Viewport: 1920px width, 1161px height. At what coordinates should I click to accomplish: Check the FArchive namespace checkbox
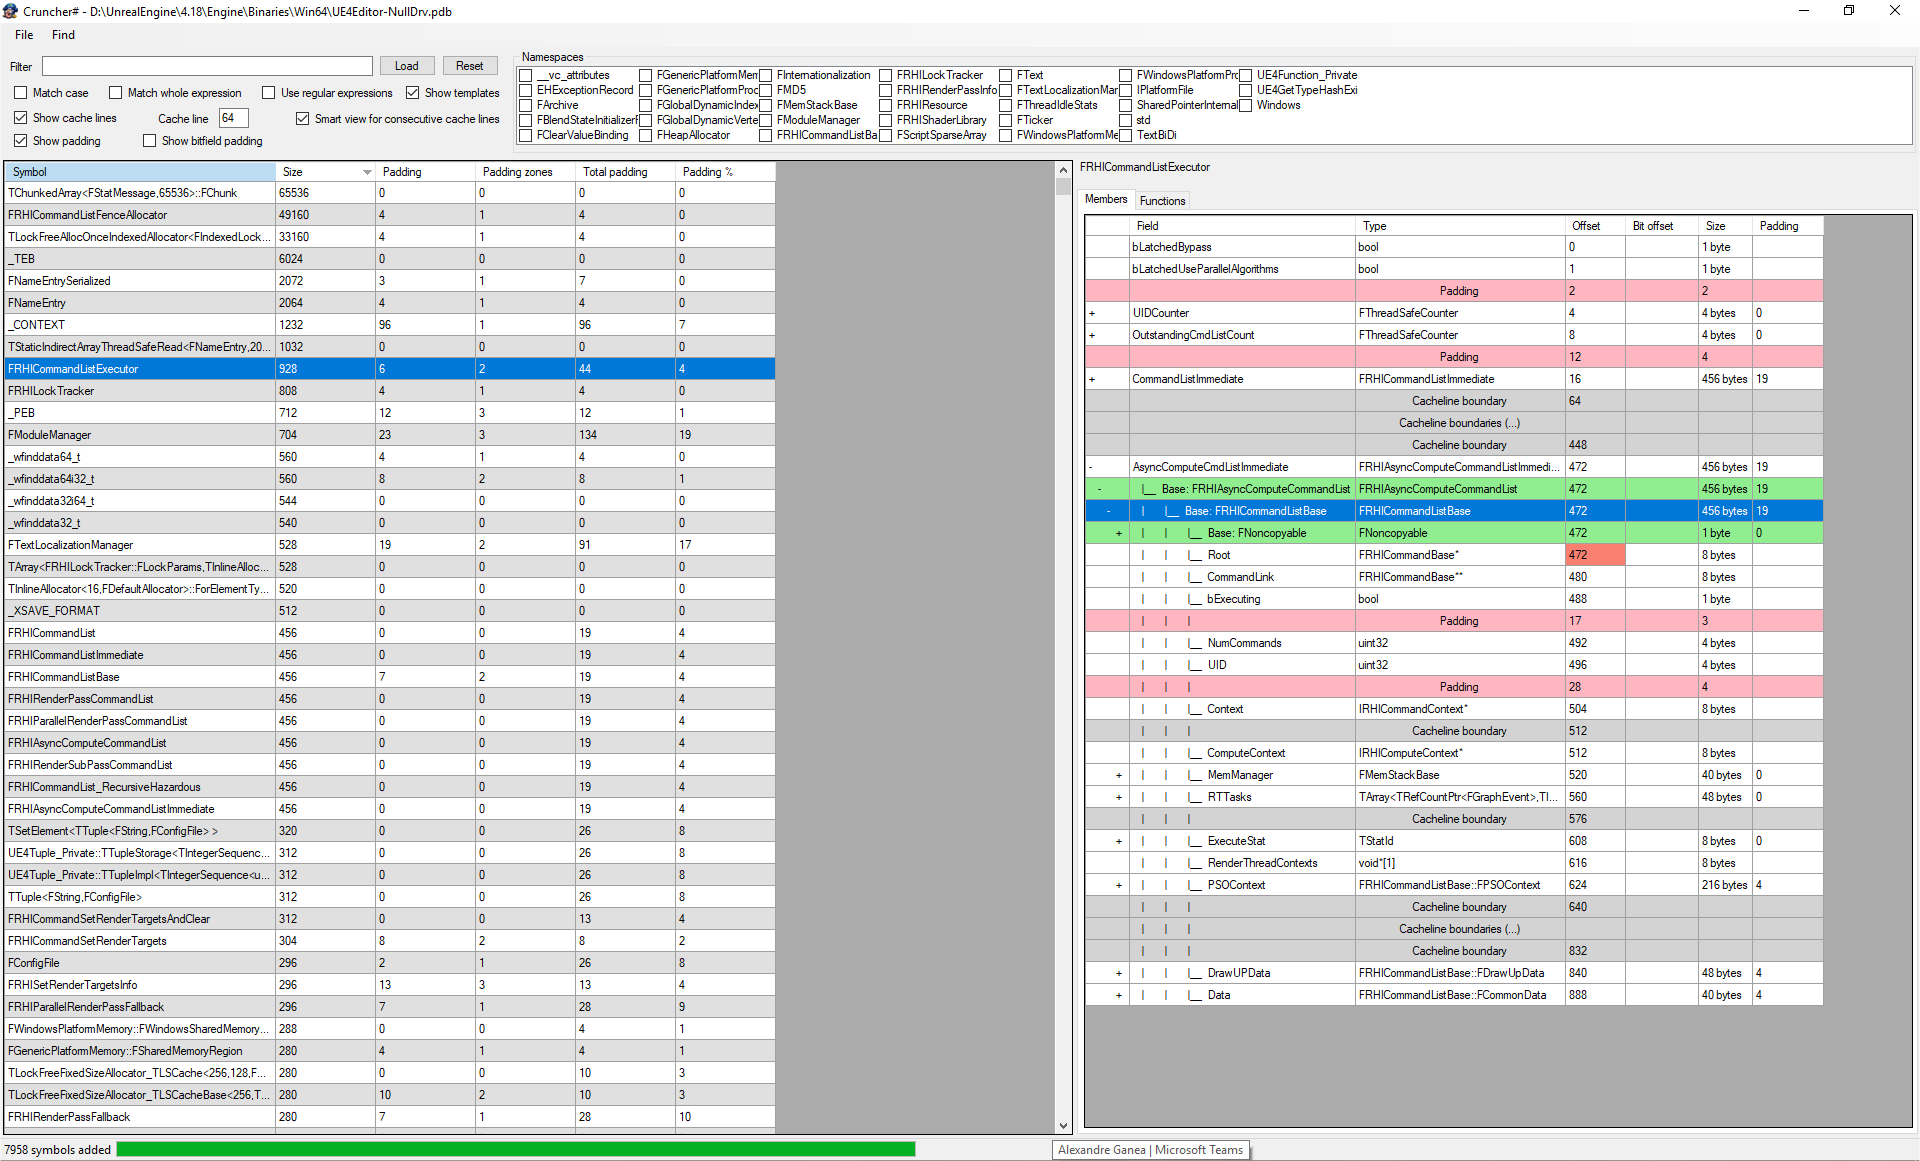[x=525, y=105]
